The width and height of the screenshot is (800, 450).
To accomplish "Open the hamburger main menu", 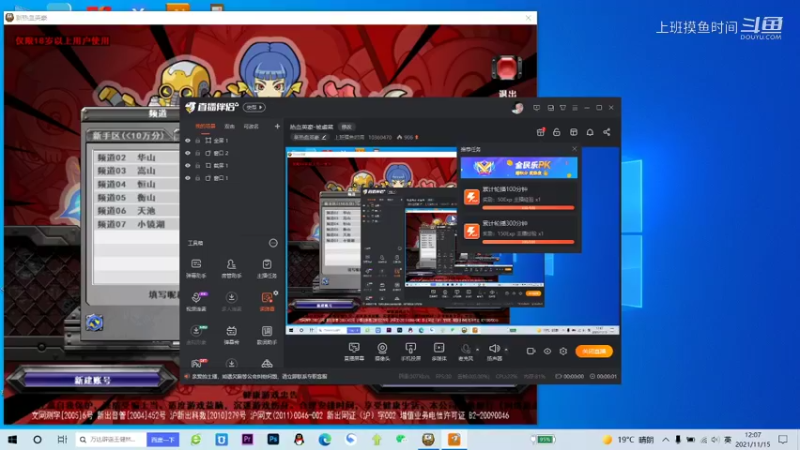I will coord(575,108).
